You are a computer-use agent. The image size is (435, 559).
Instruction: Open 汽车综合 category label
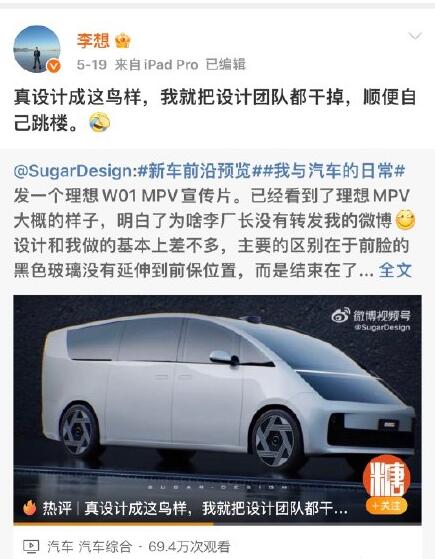(105, 547)
